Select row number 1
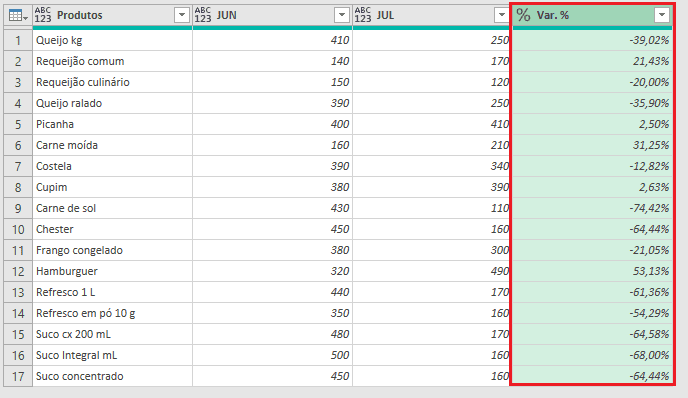Viewport: 688px width, 398px height. (x=18, y=40)
